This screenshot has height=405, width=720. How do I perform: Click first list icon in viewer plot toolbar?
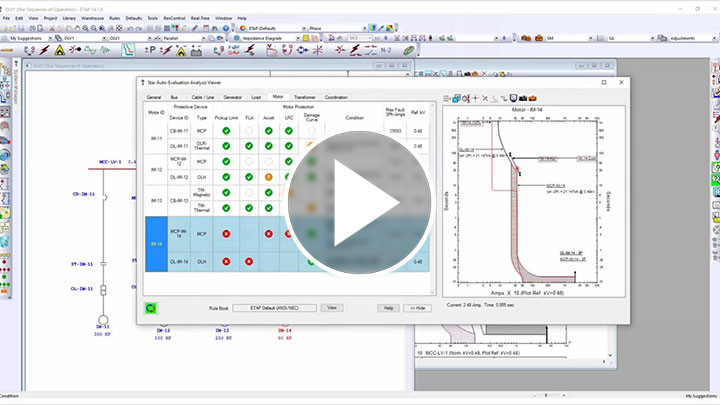(x=447, y=98)
